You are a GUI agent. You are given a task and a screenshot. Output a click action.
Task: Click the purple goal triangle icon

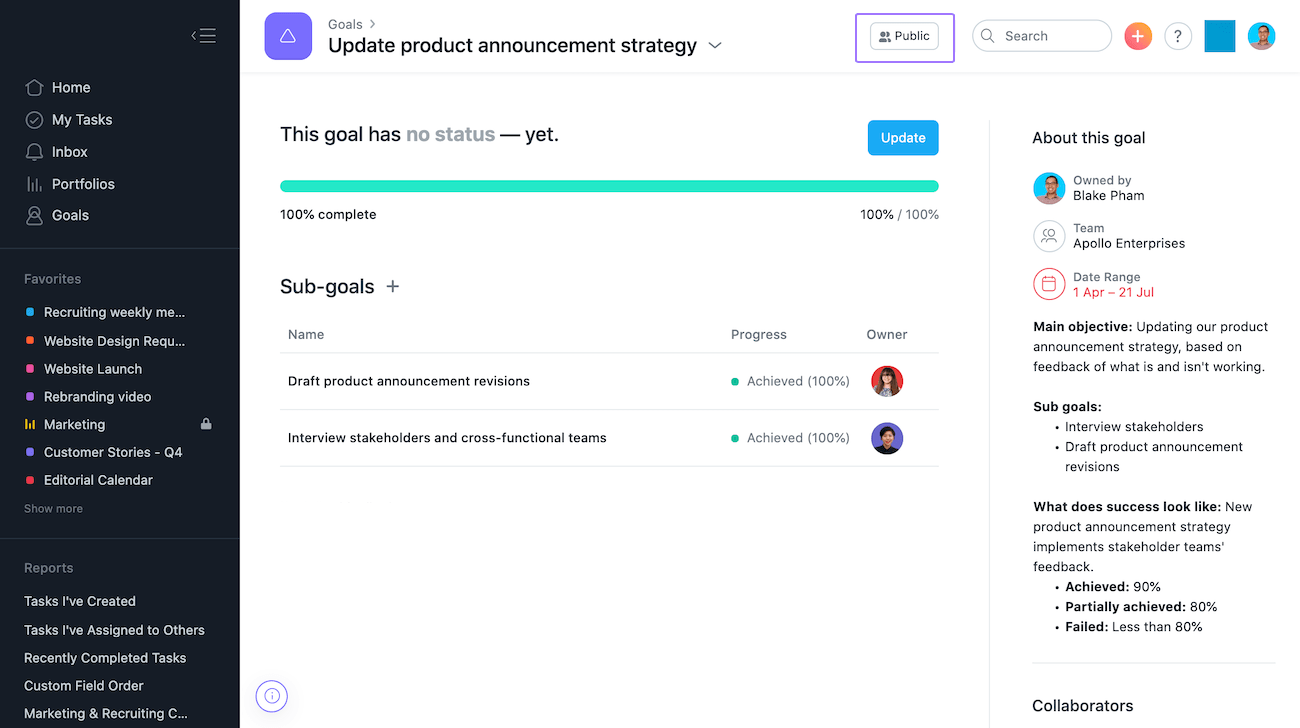click(288, 37)
